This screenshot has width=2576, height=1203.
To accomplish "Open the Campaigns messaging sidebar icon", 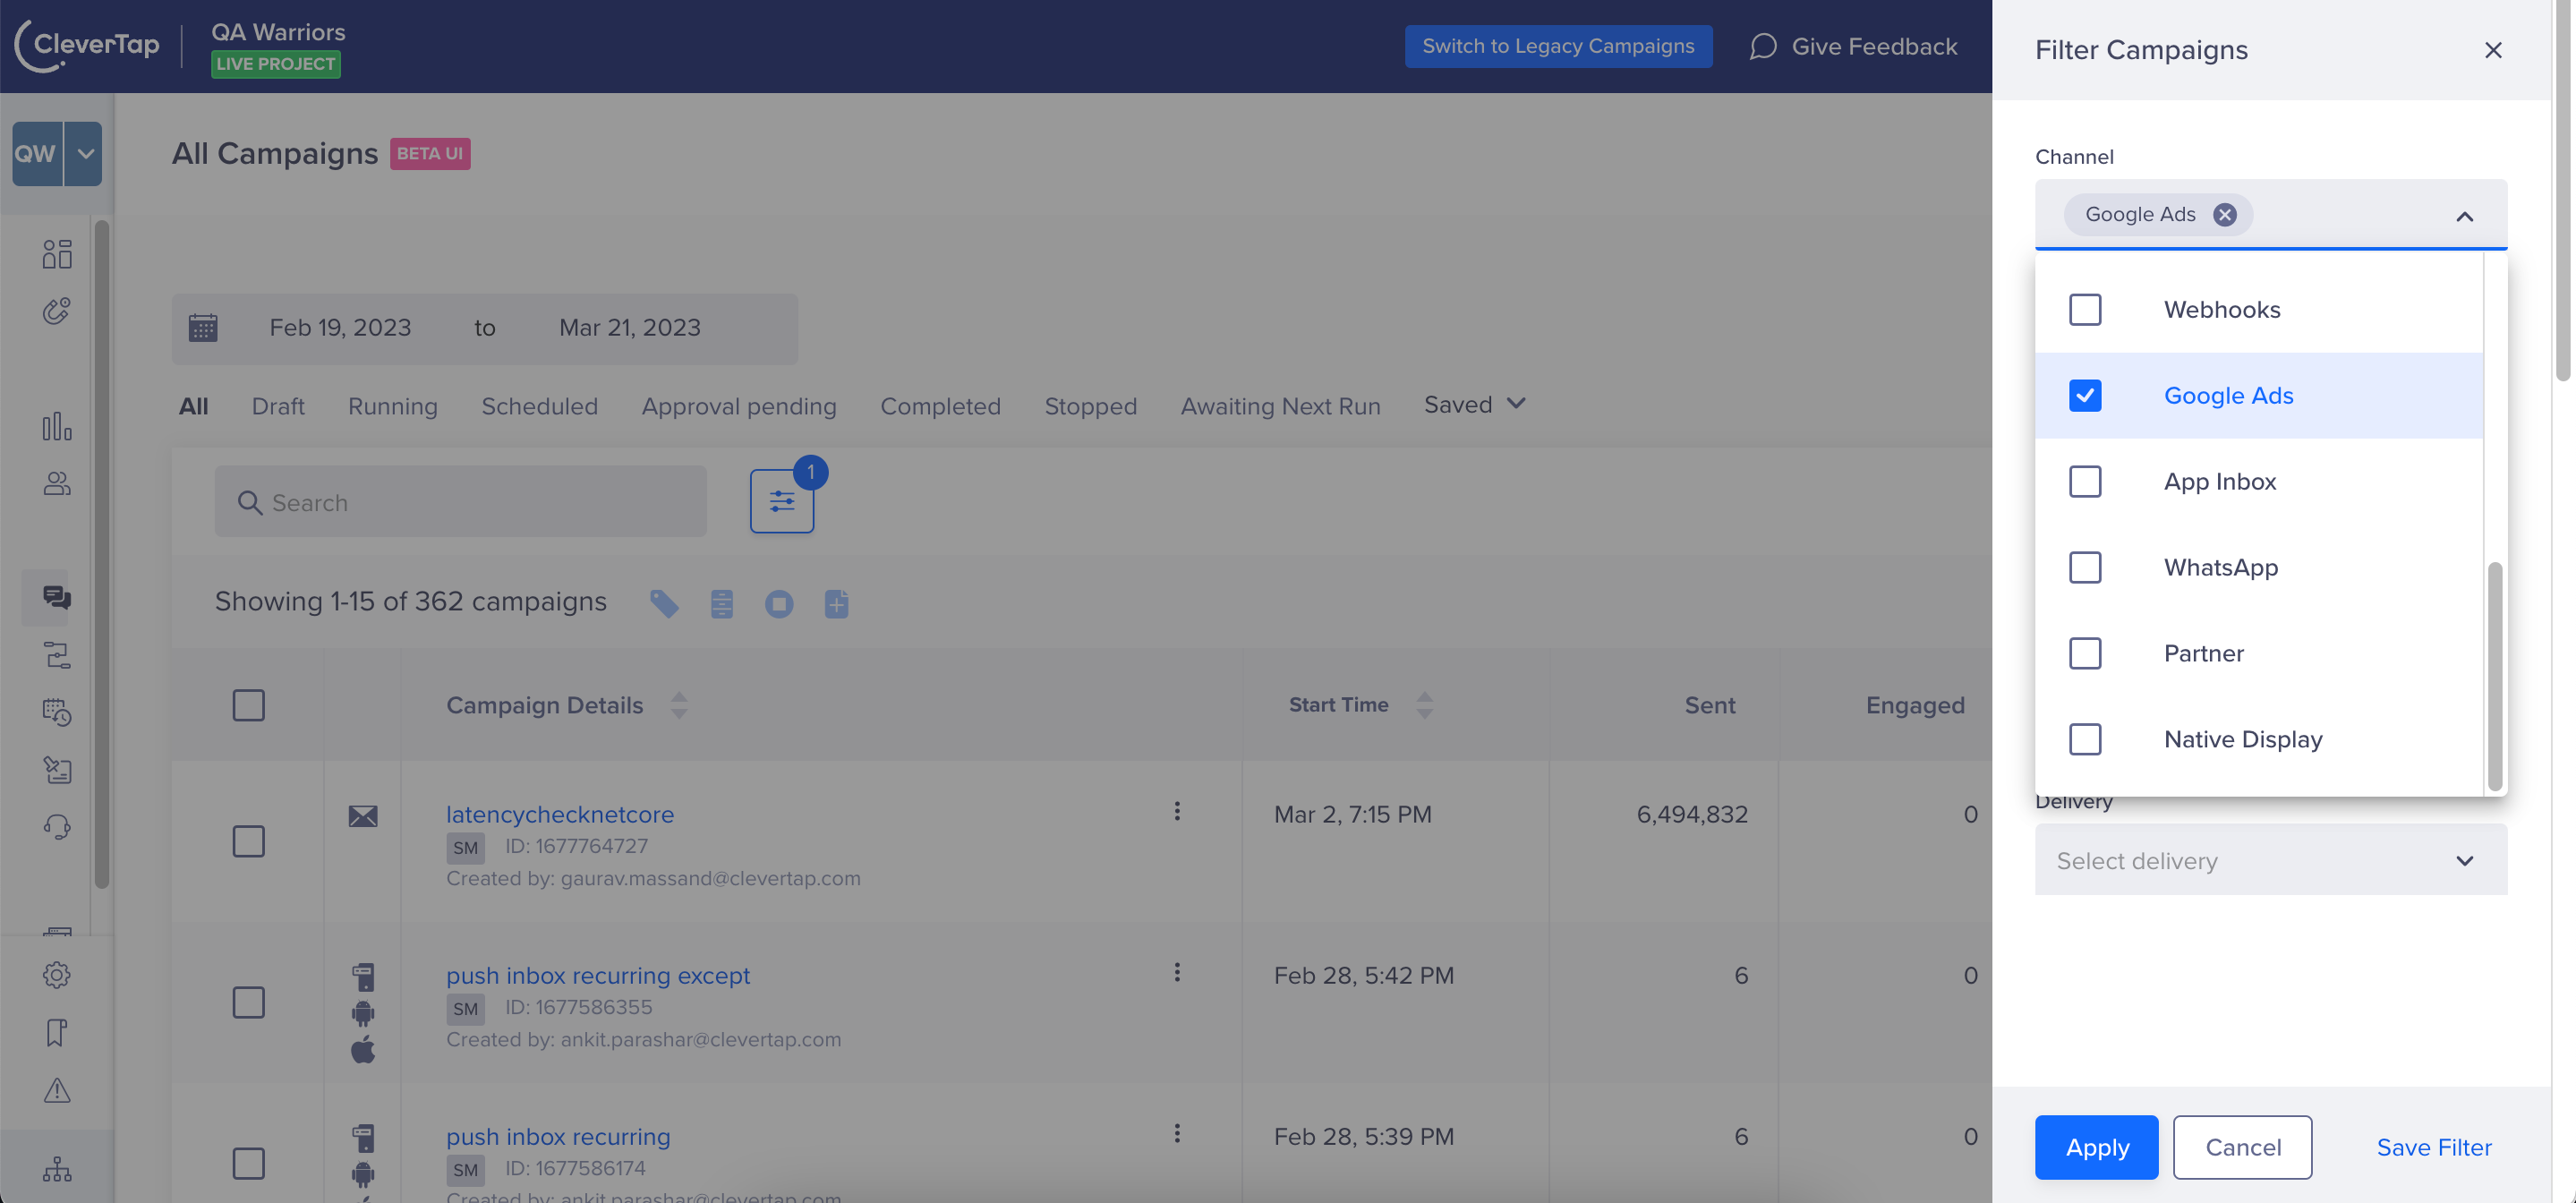I will tap(57, 597).
